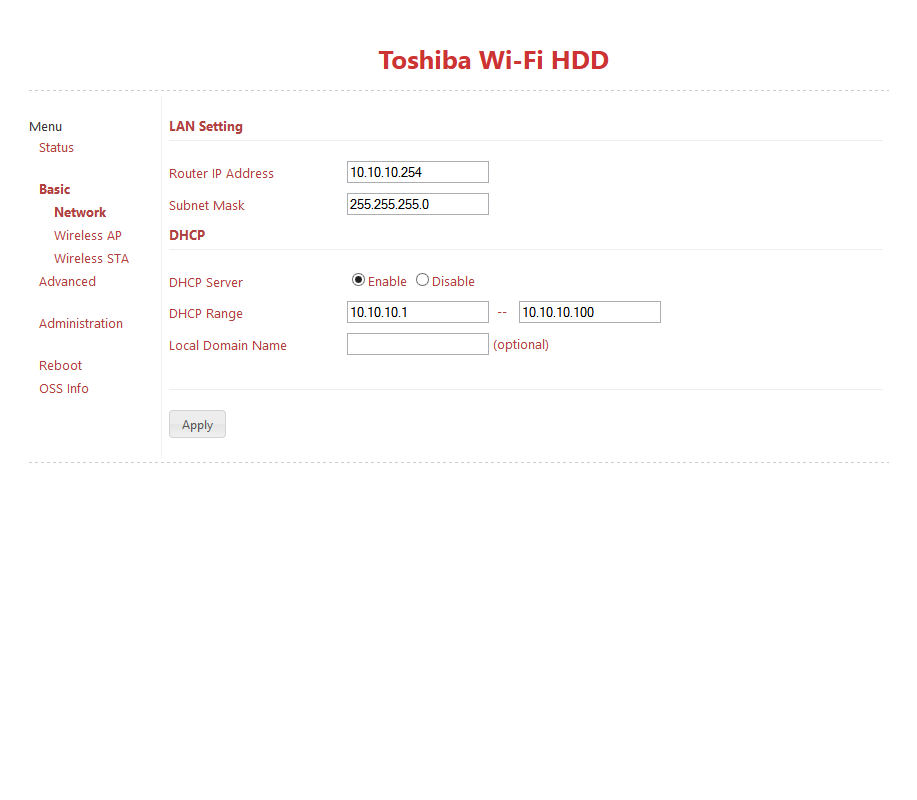Viewport: 917px width, 800px height.
Task: Select the Network submenu item
Action: click(x=80, y=212)
